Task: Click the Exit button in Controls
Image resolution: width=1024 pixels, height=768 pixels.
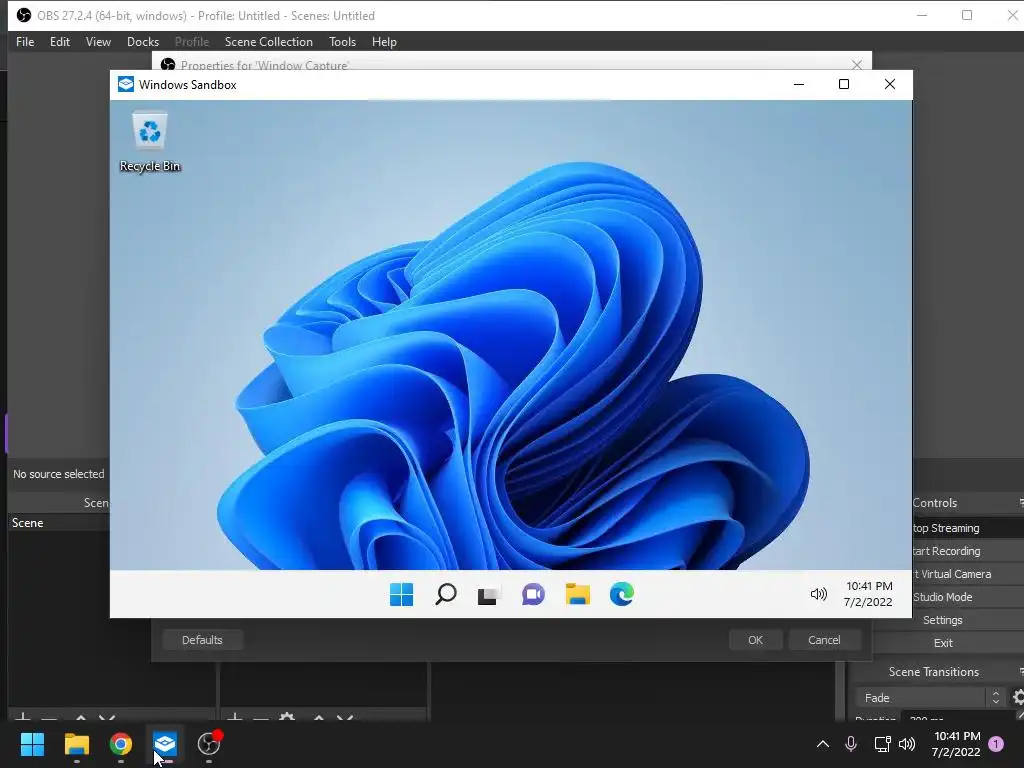Action: tap(943, 643)
